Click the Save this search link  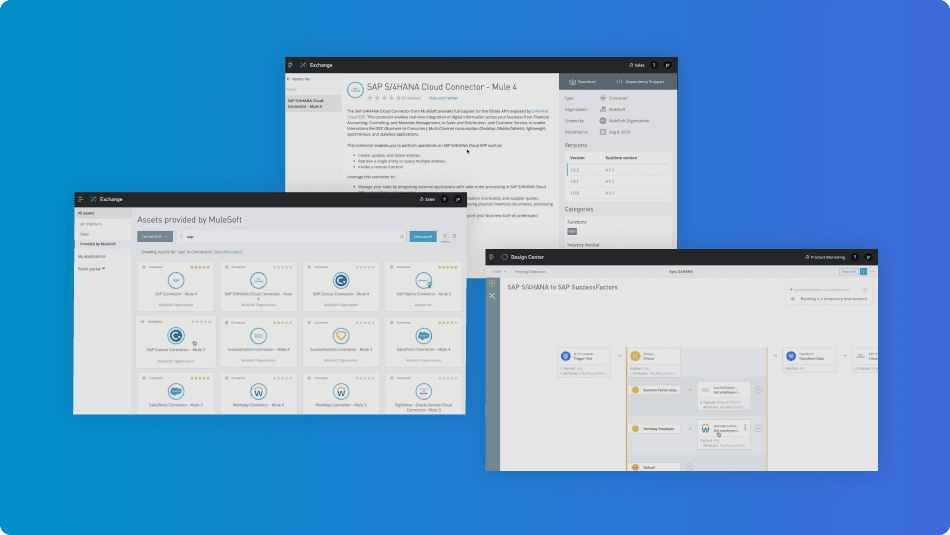click(228, 251)
